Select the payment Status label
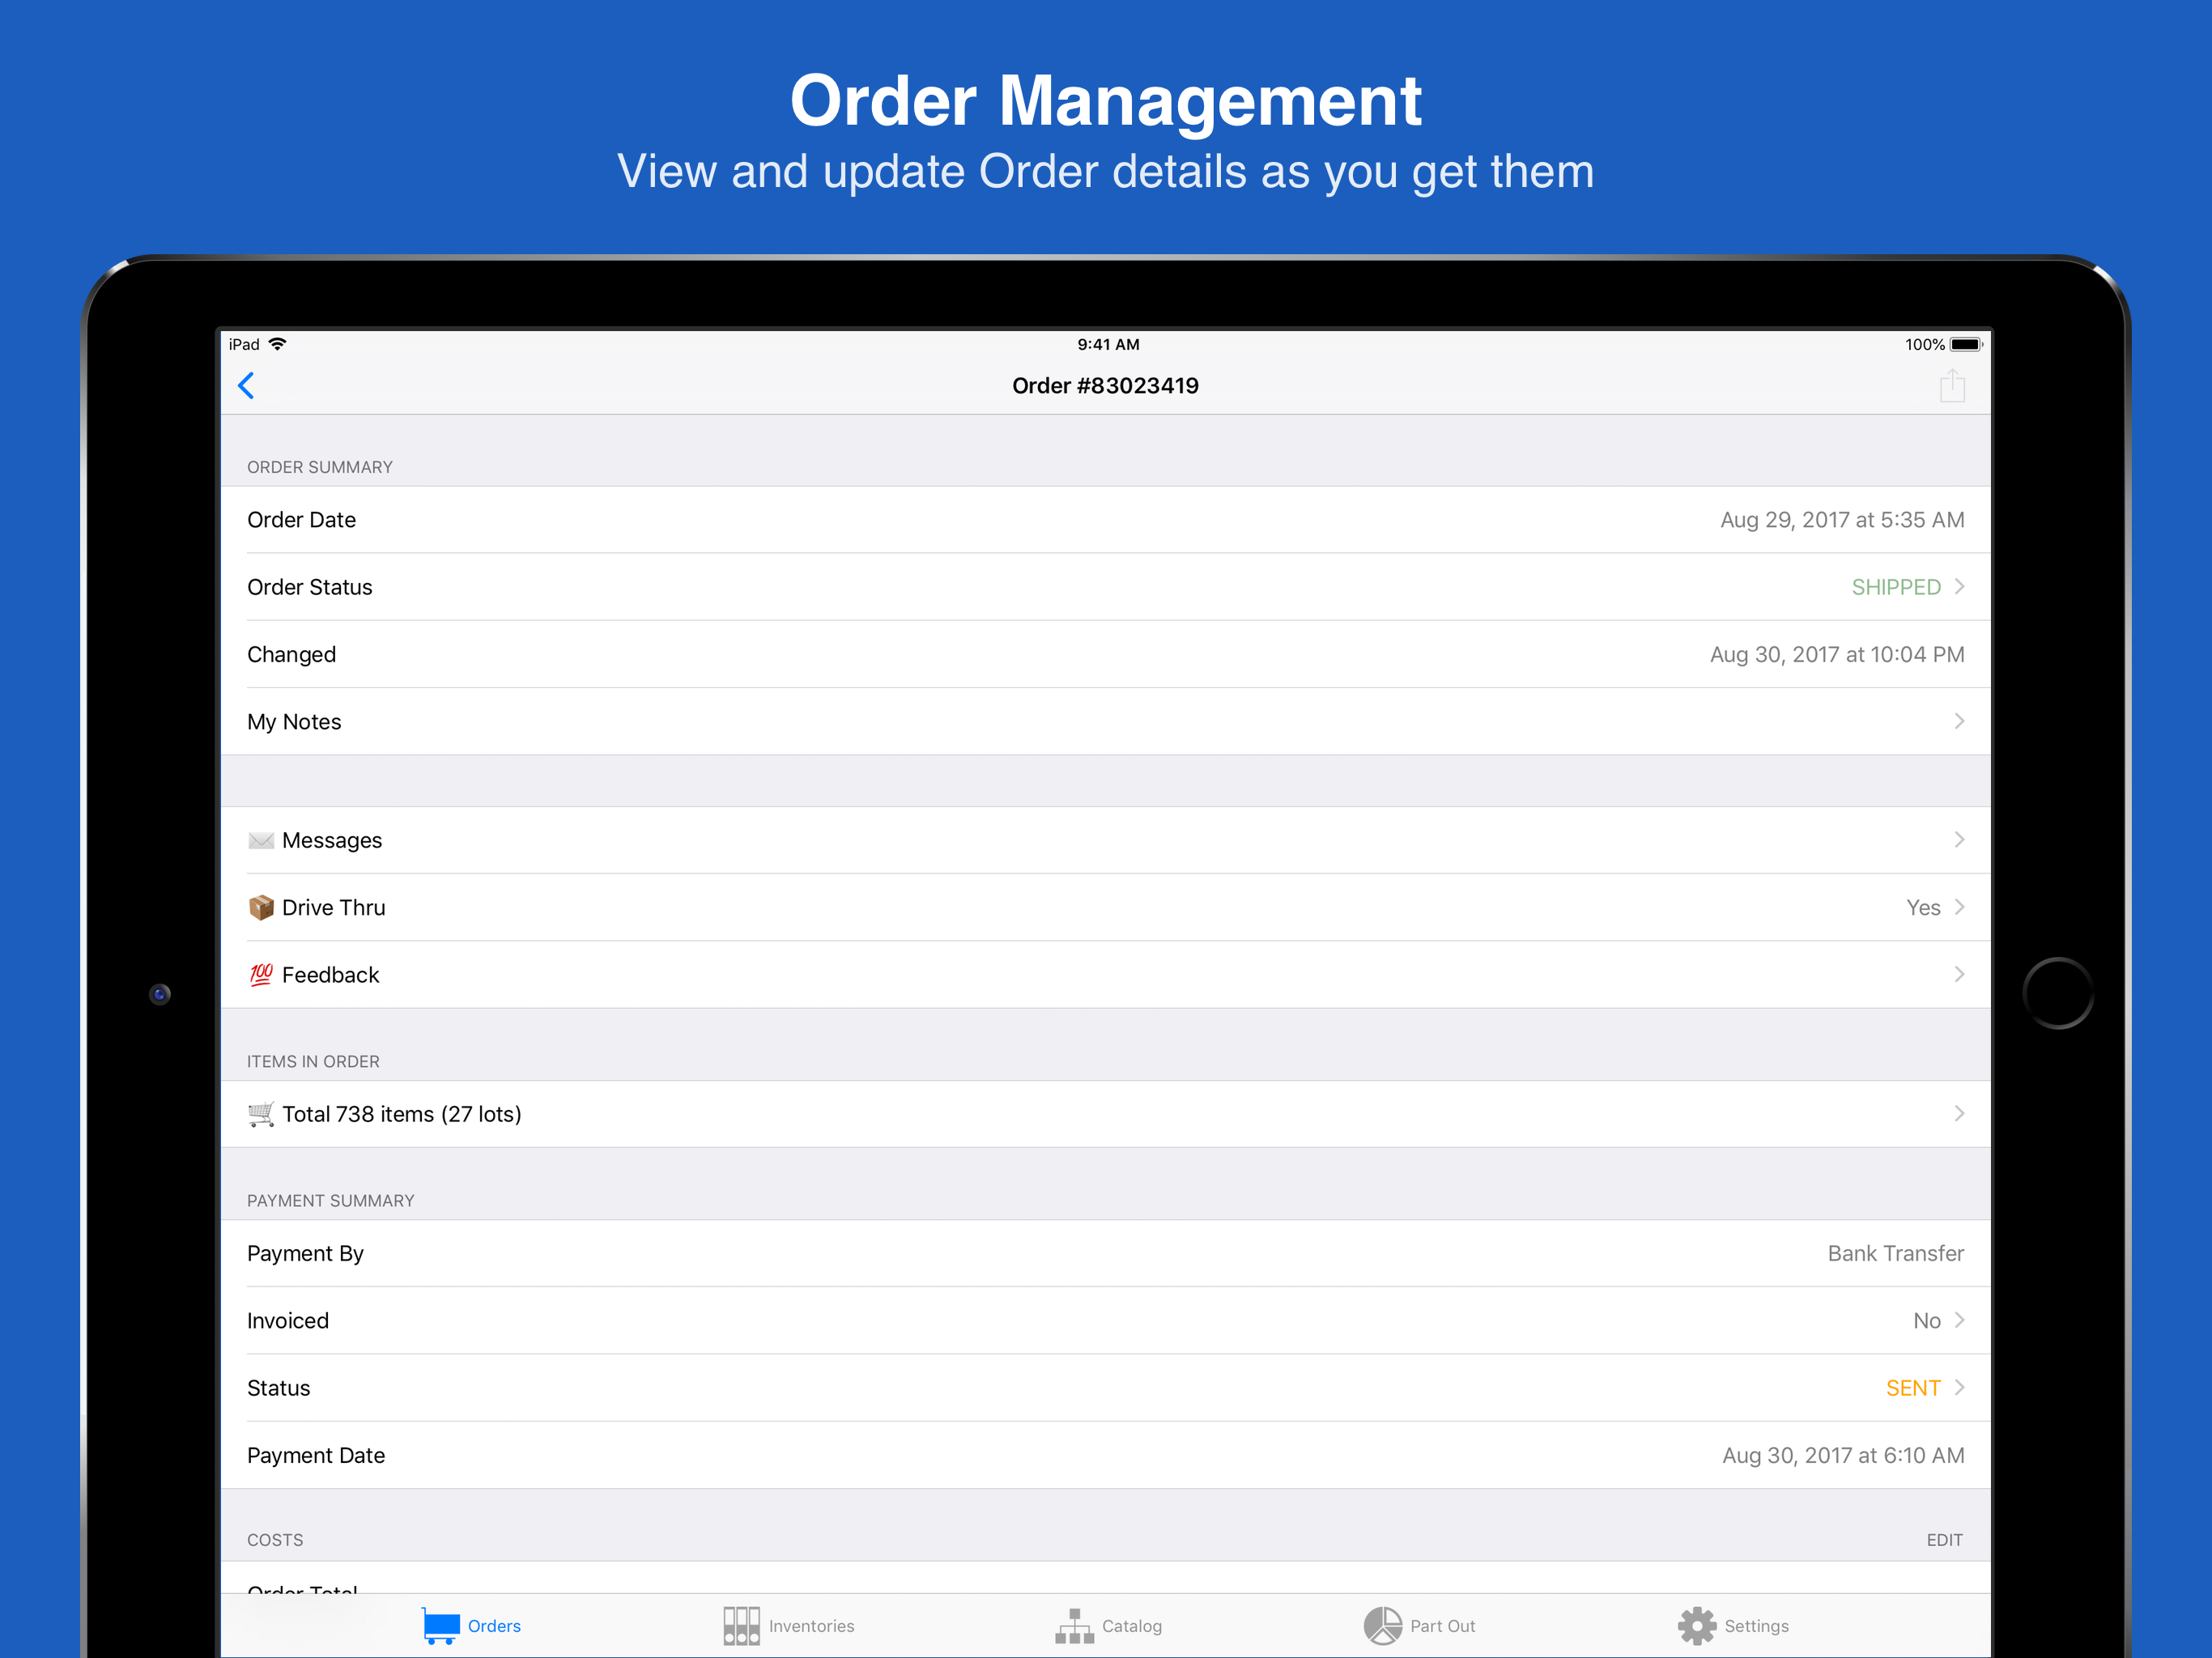This screenshot has height=1658, width=2212. pyautogui.click(x=278, y=1388)
